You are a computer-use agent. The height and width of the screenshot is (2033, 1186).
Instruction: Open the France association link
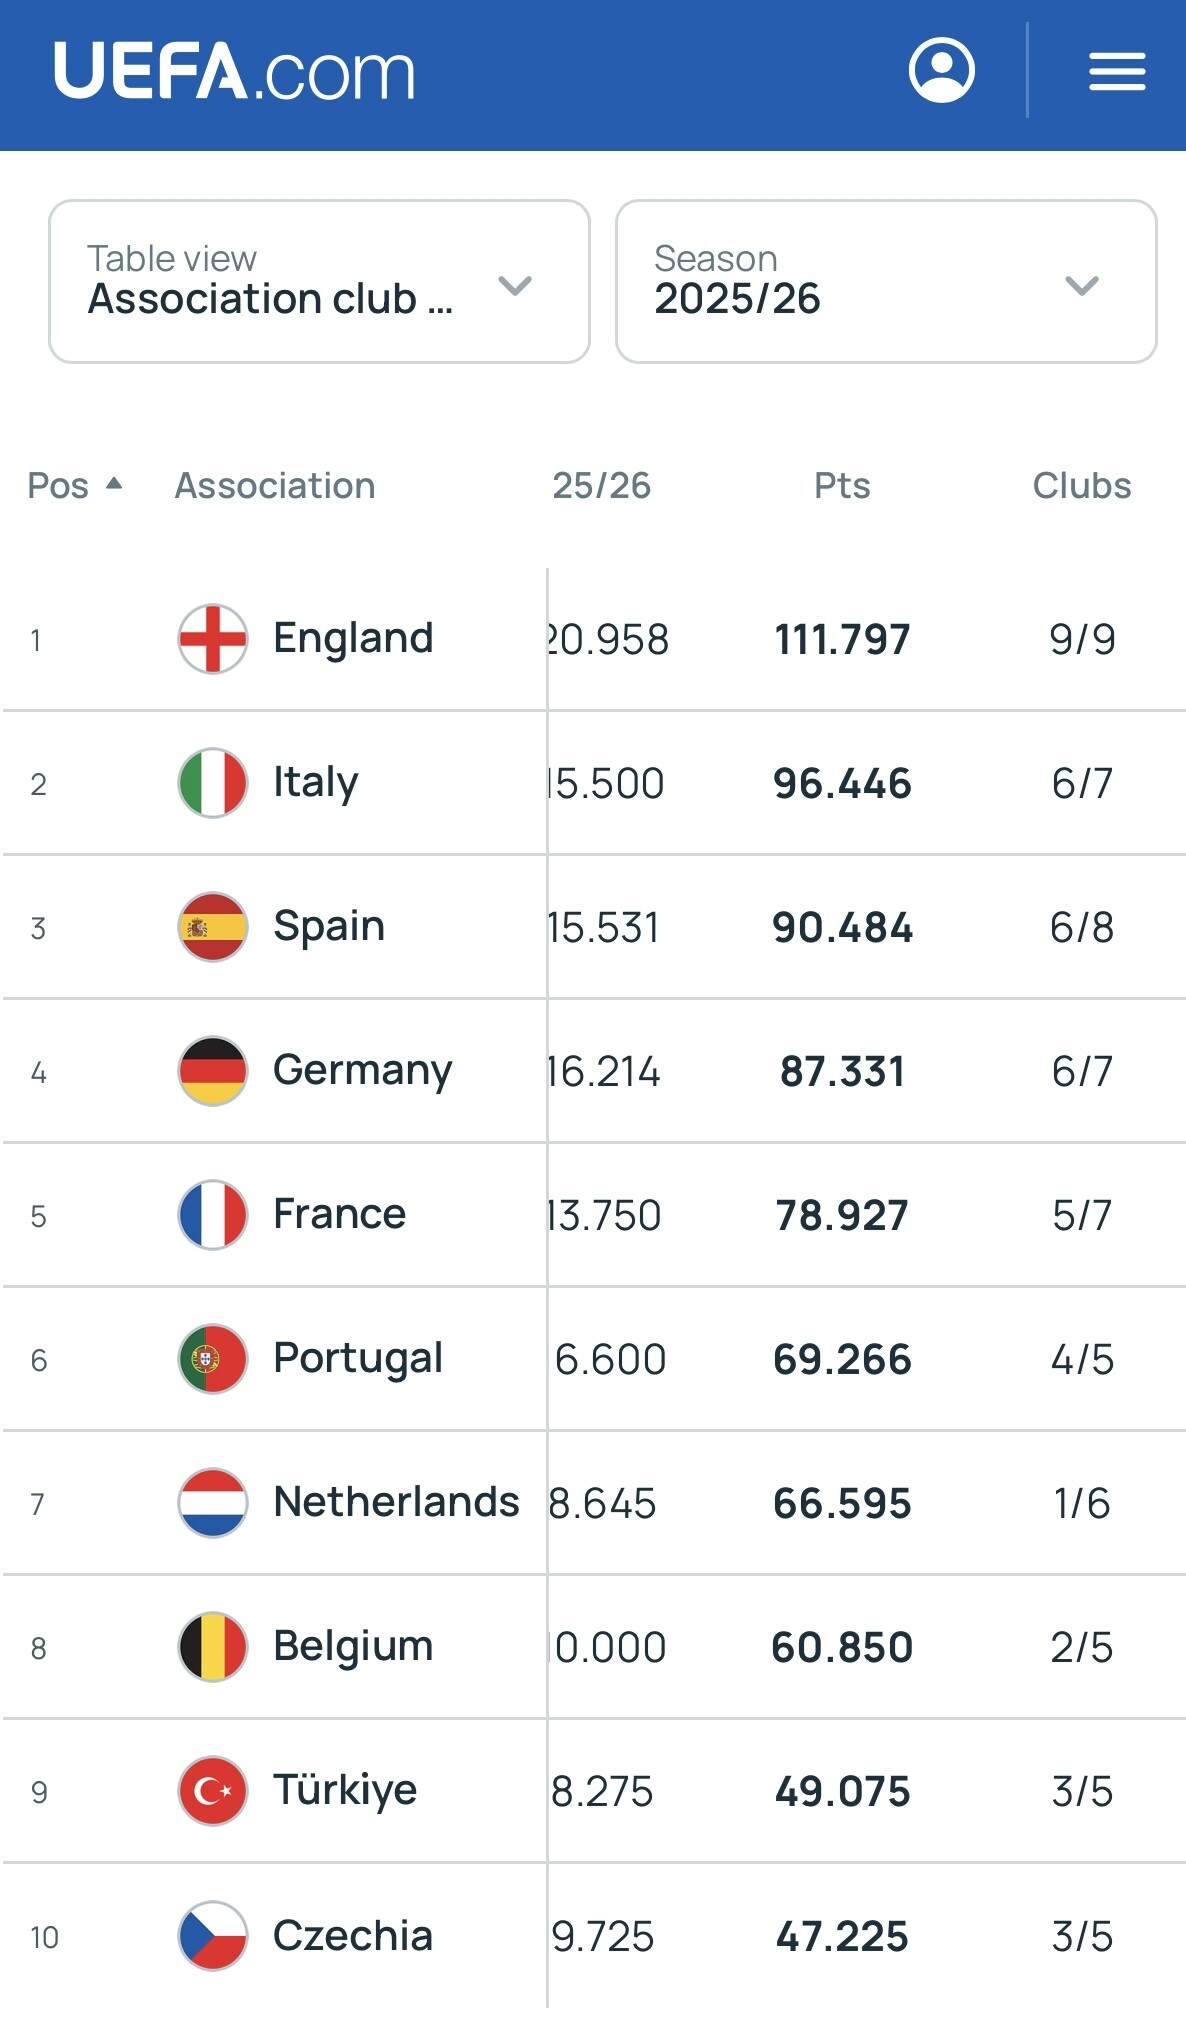pyautogui.click(x=339, y=1214)
